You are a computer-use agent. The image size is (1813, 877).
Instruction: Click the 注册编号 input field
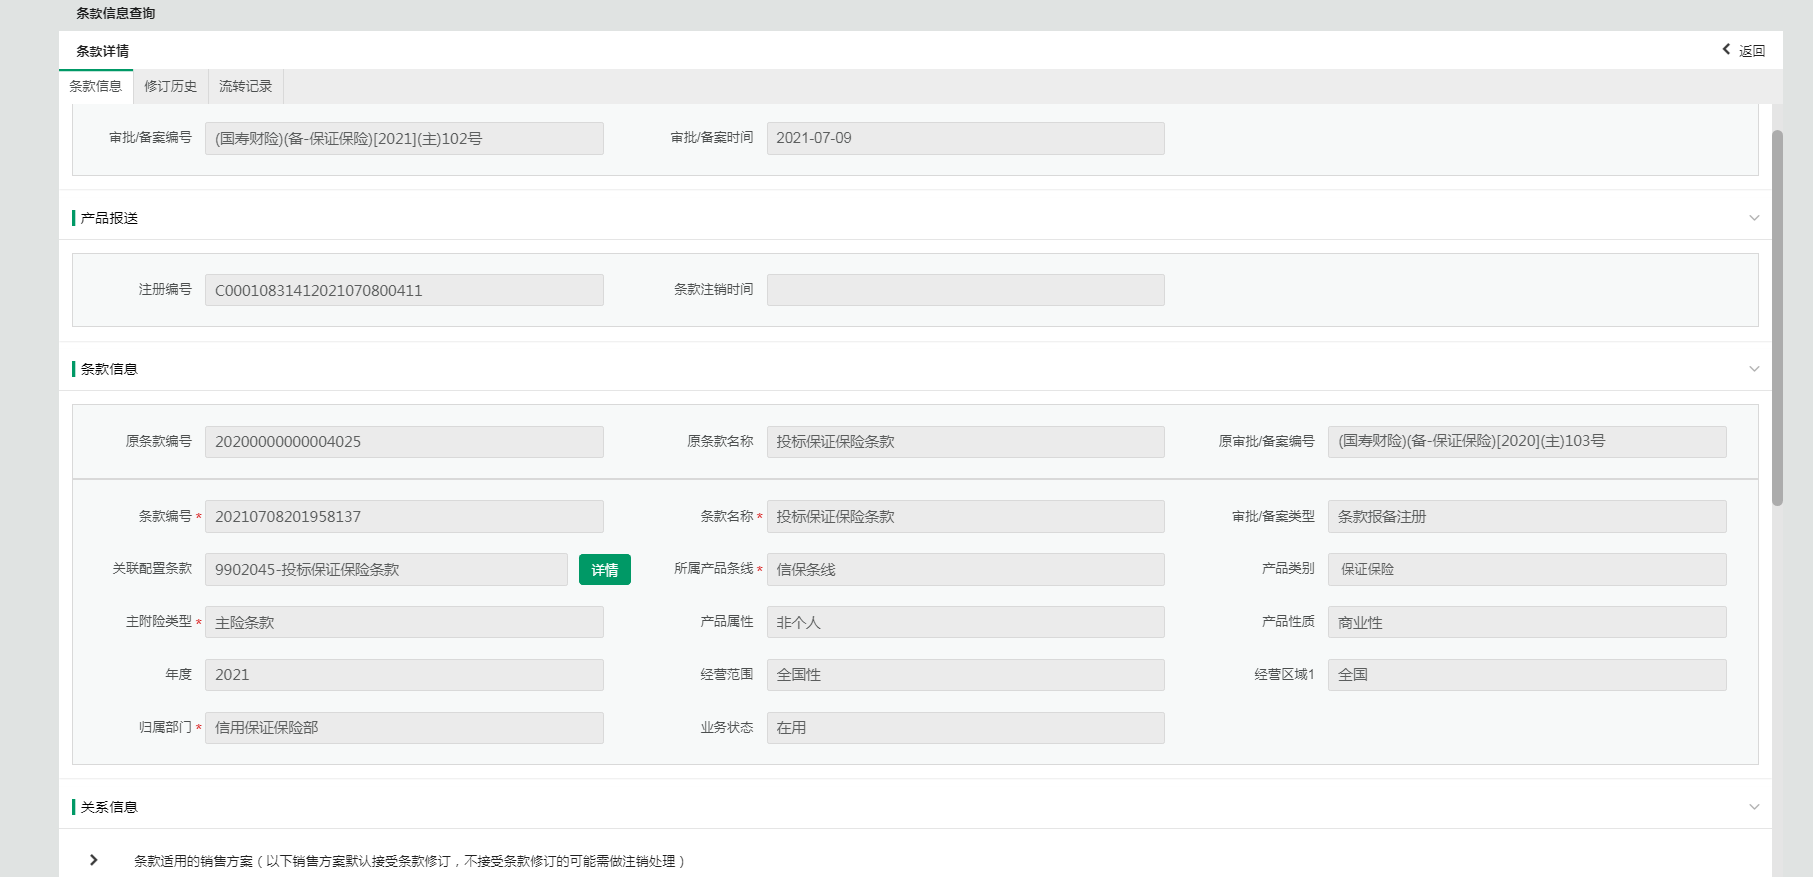(x=404, y=290)
